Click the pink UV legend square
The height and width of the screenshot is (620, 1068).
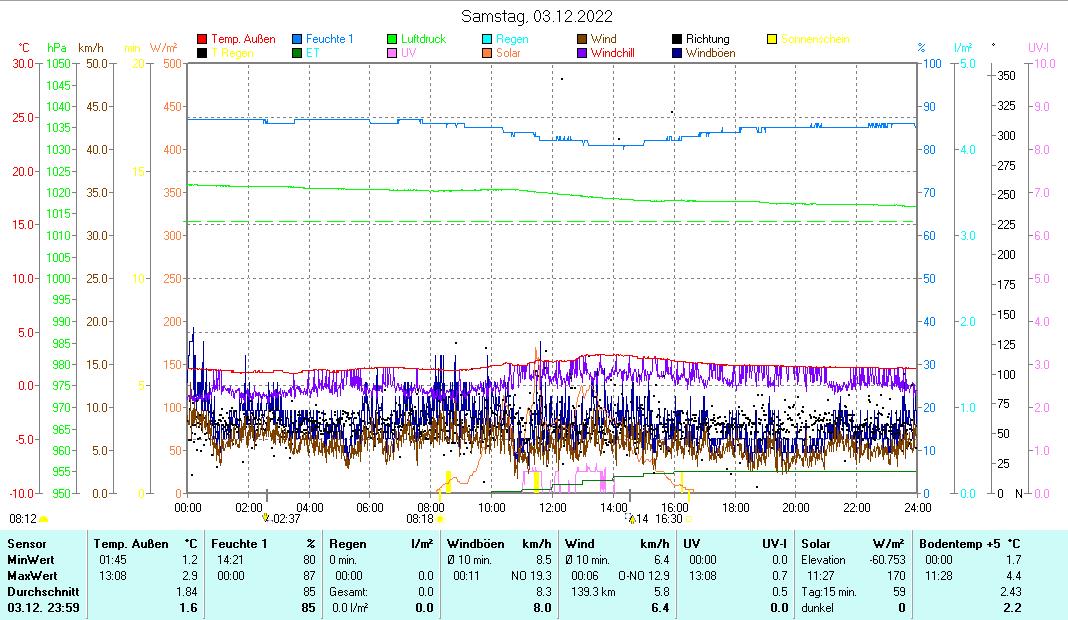(x=393, y=53)
